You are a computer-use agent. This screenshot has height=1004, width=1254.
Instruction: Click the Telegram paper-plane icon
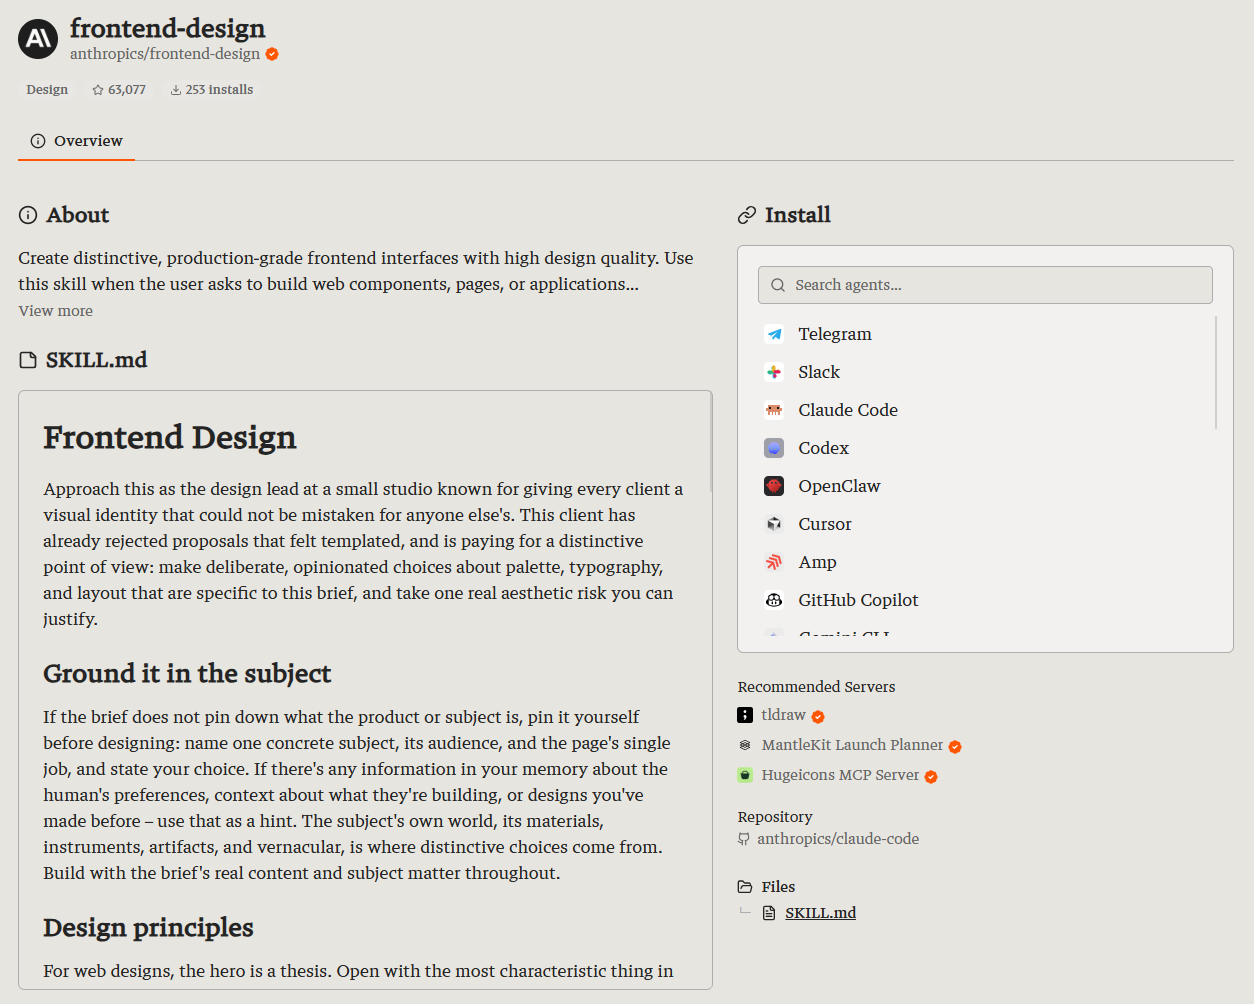[774, 334]
